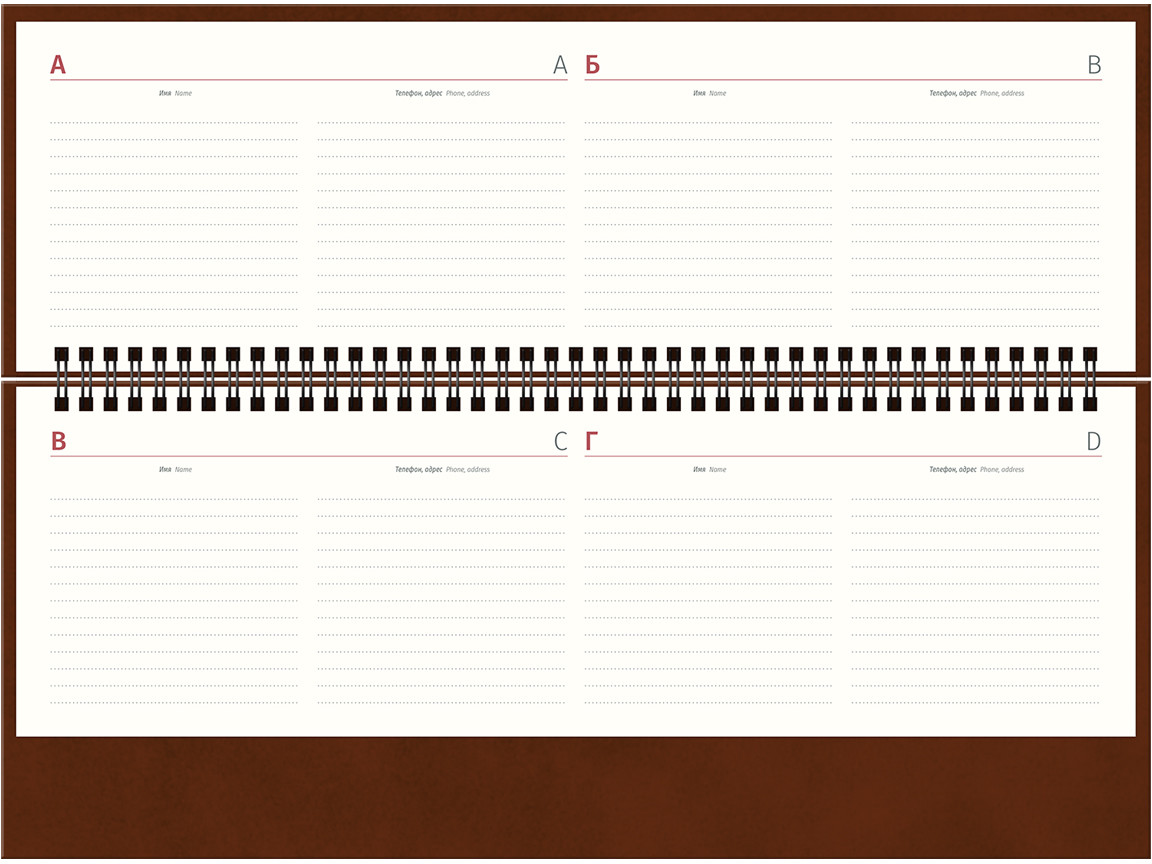Click the red Cyrillic letter А heading

[x=58, y=66]
